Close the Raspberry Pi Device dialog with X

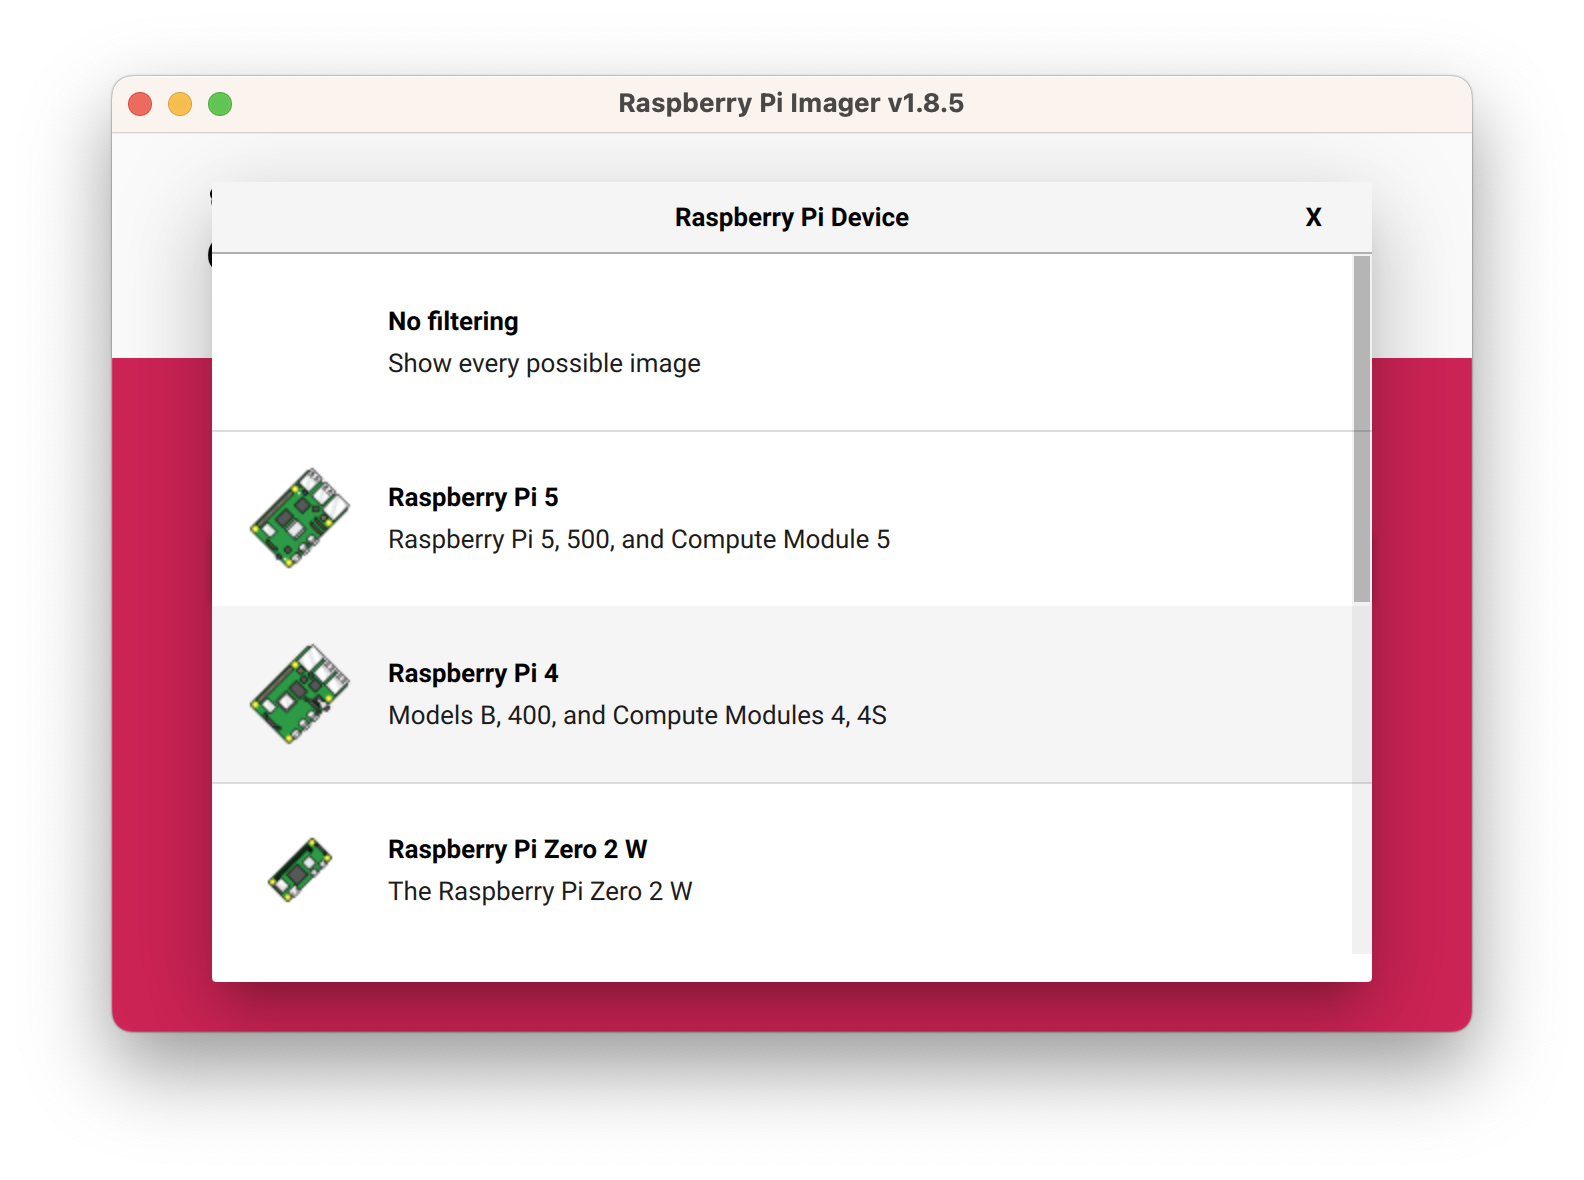[1313, 217]
